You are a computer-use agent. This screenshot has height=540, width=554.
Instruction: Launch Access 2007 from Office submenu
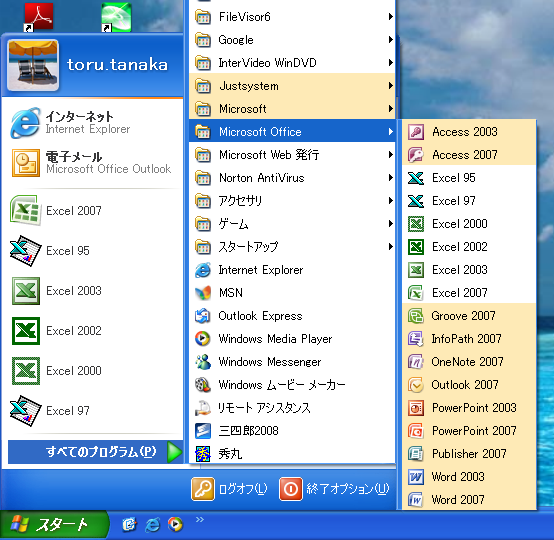pyautogui.click(x=469, y=155)
